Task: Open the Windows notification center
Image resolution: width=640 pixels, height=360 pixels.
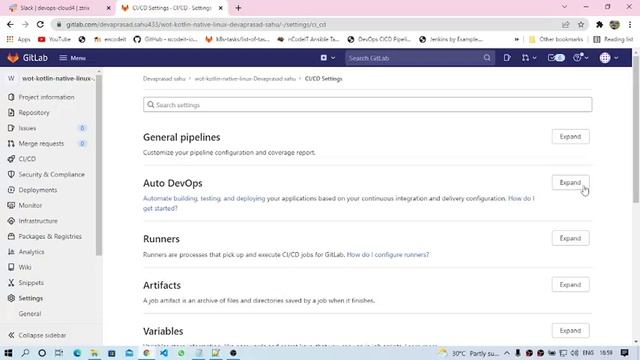Action: 624,353
